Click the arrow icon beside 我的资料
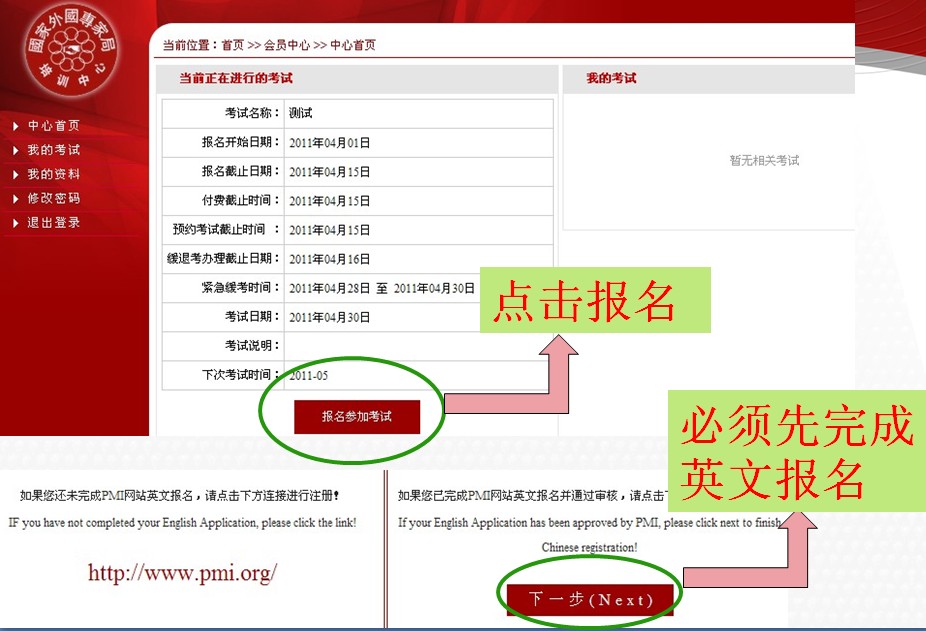926x631 pixels. coord(18,175)
